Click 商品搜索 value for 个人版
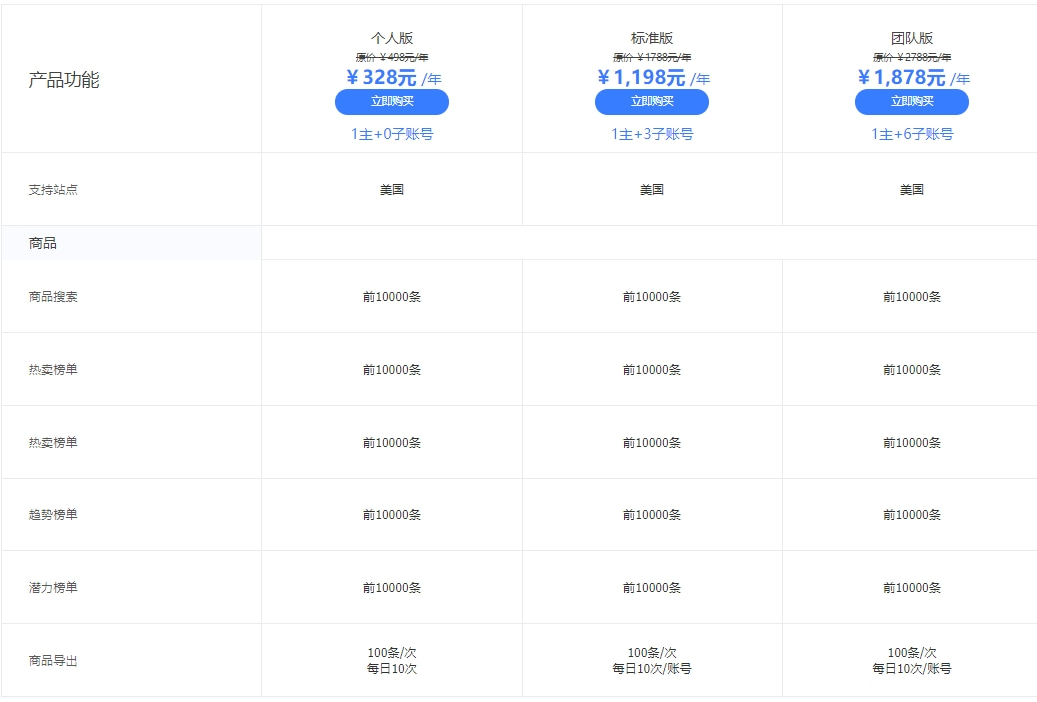Screen dimensions: 1037x702 point(392,297)
